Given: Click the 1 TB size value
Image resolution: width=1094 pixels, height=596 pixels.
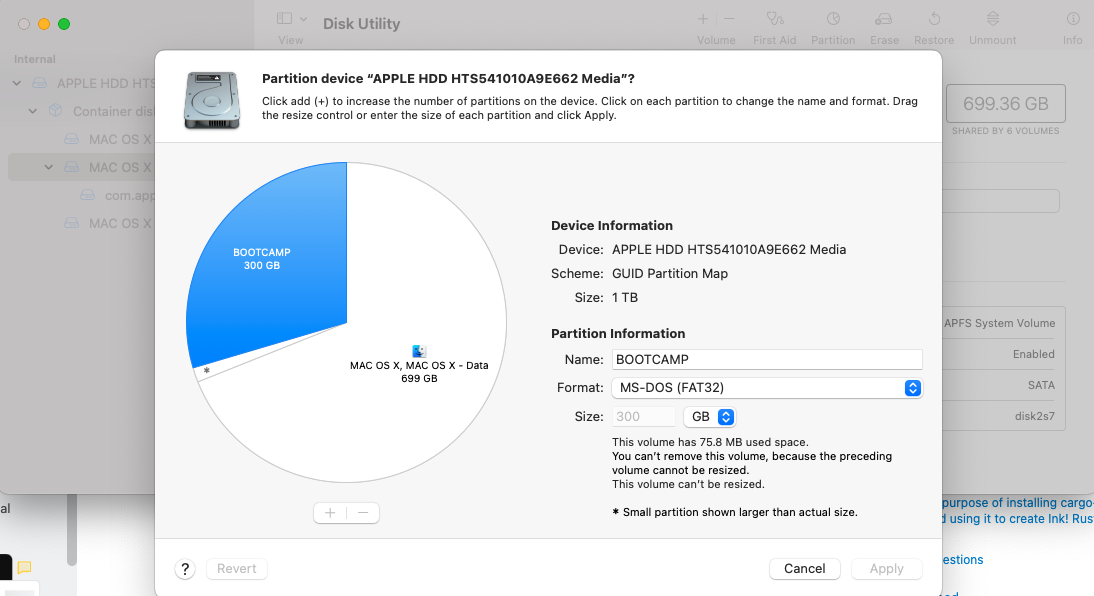Looking at the screenshot, I should (625, 297).
